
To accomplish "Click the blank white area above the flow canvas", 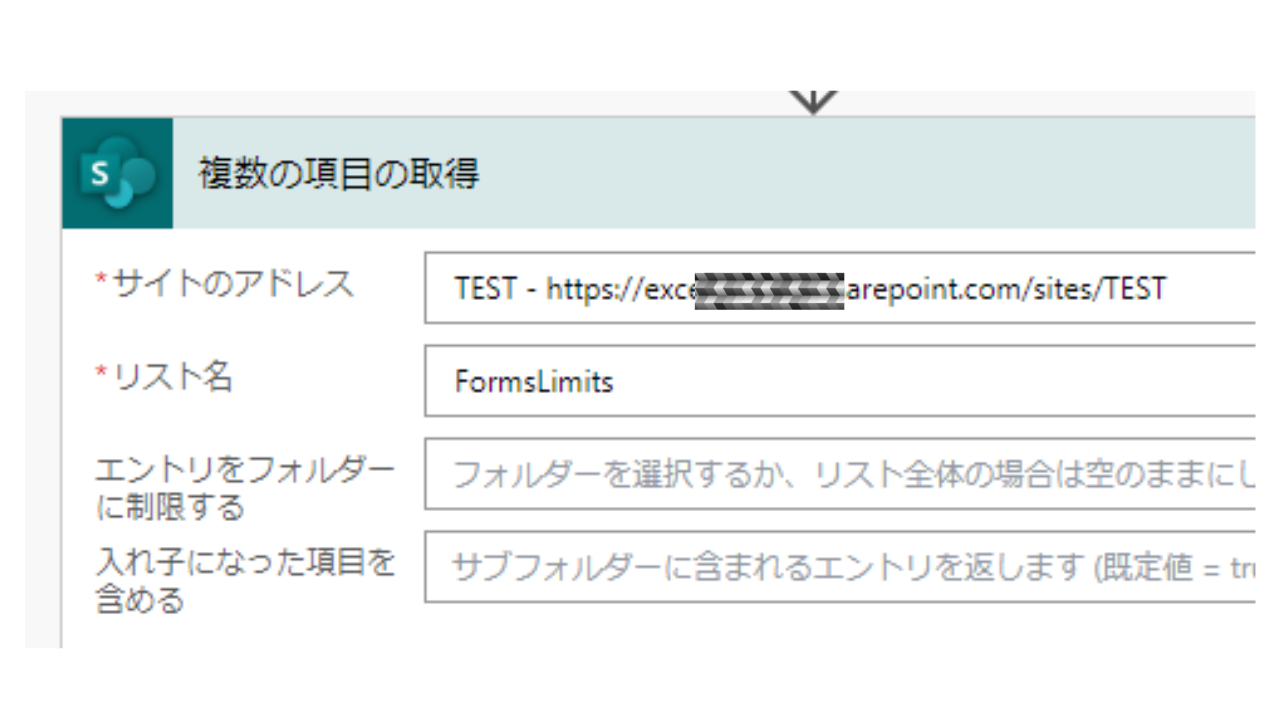I will [x=640, y=45].
